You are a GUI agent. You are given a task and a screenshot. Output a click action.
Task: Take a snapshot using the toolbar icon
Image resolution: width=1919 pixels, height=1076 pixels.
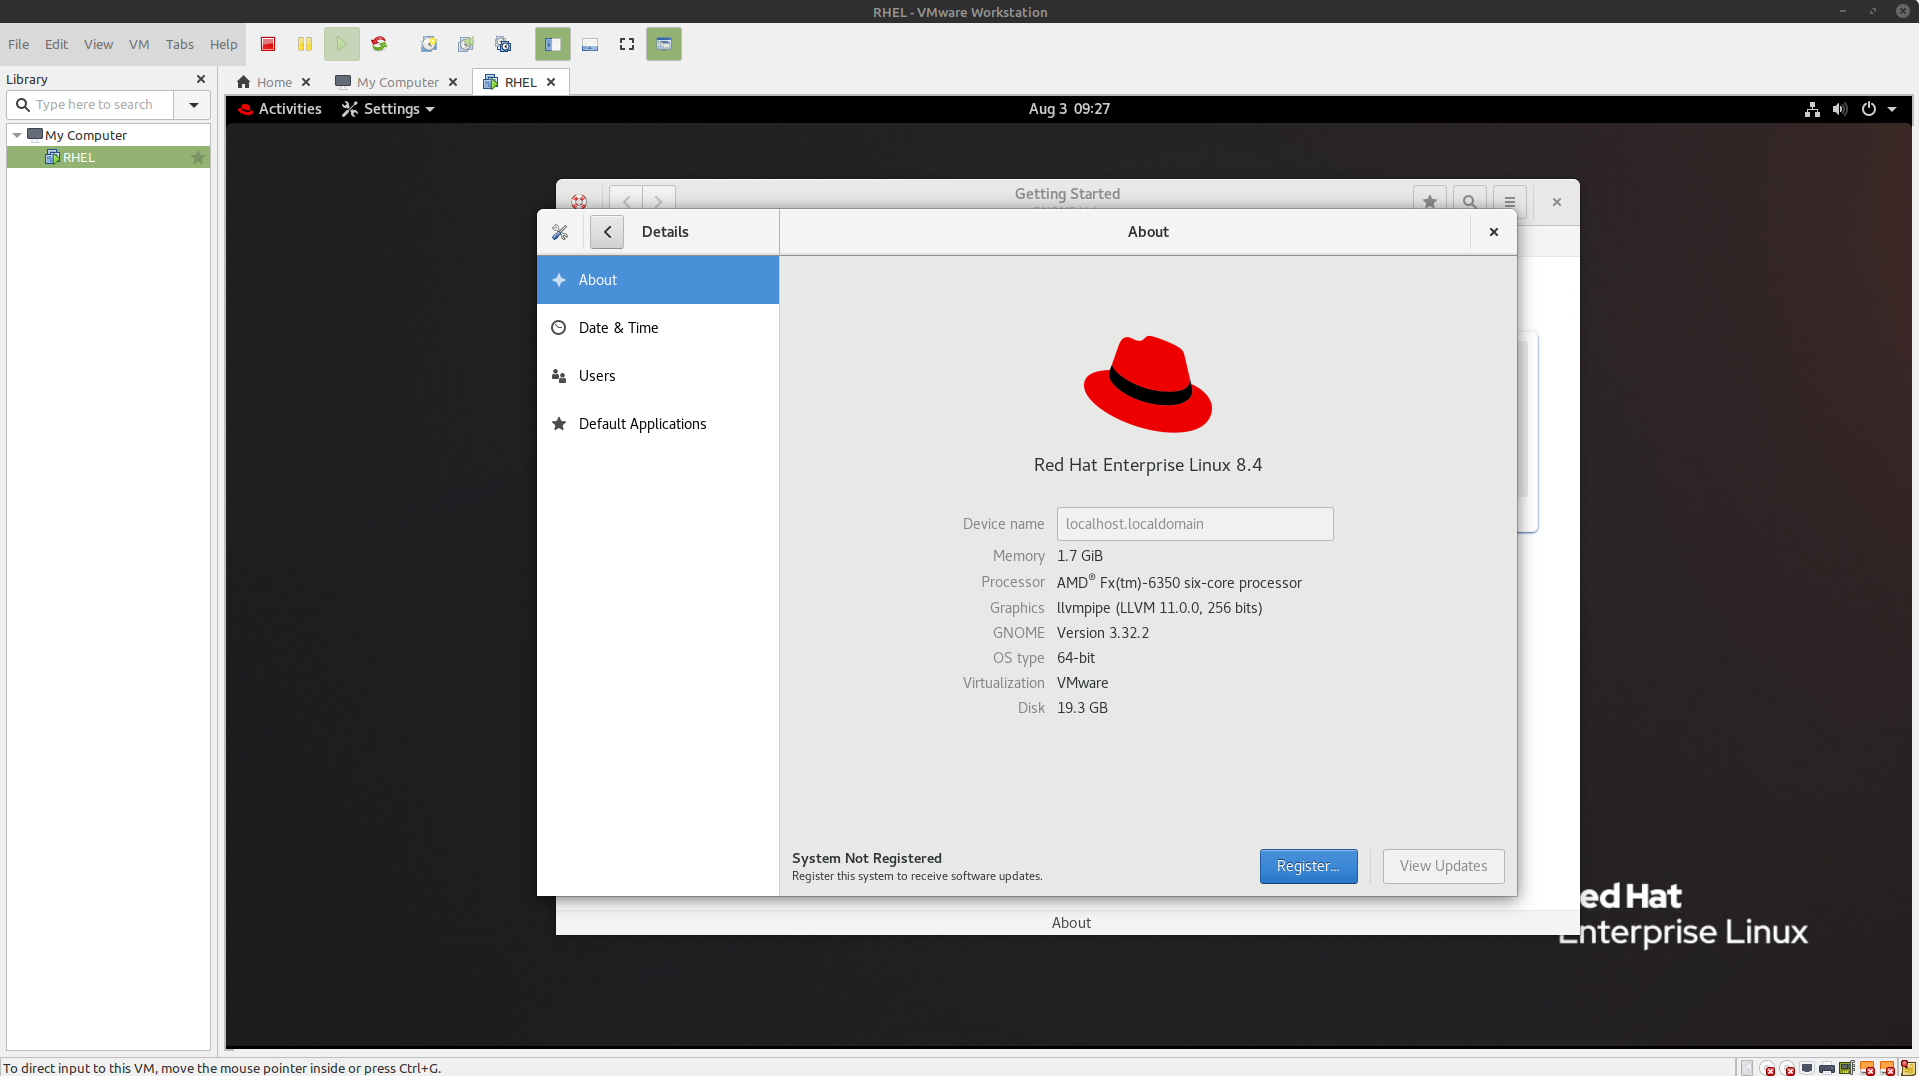pyautogui.click(x=429, y=44)
